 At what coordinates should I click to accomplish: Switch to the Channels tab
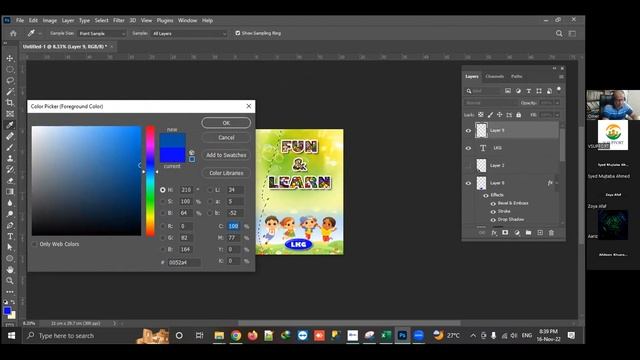[x=495, y=76]
